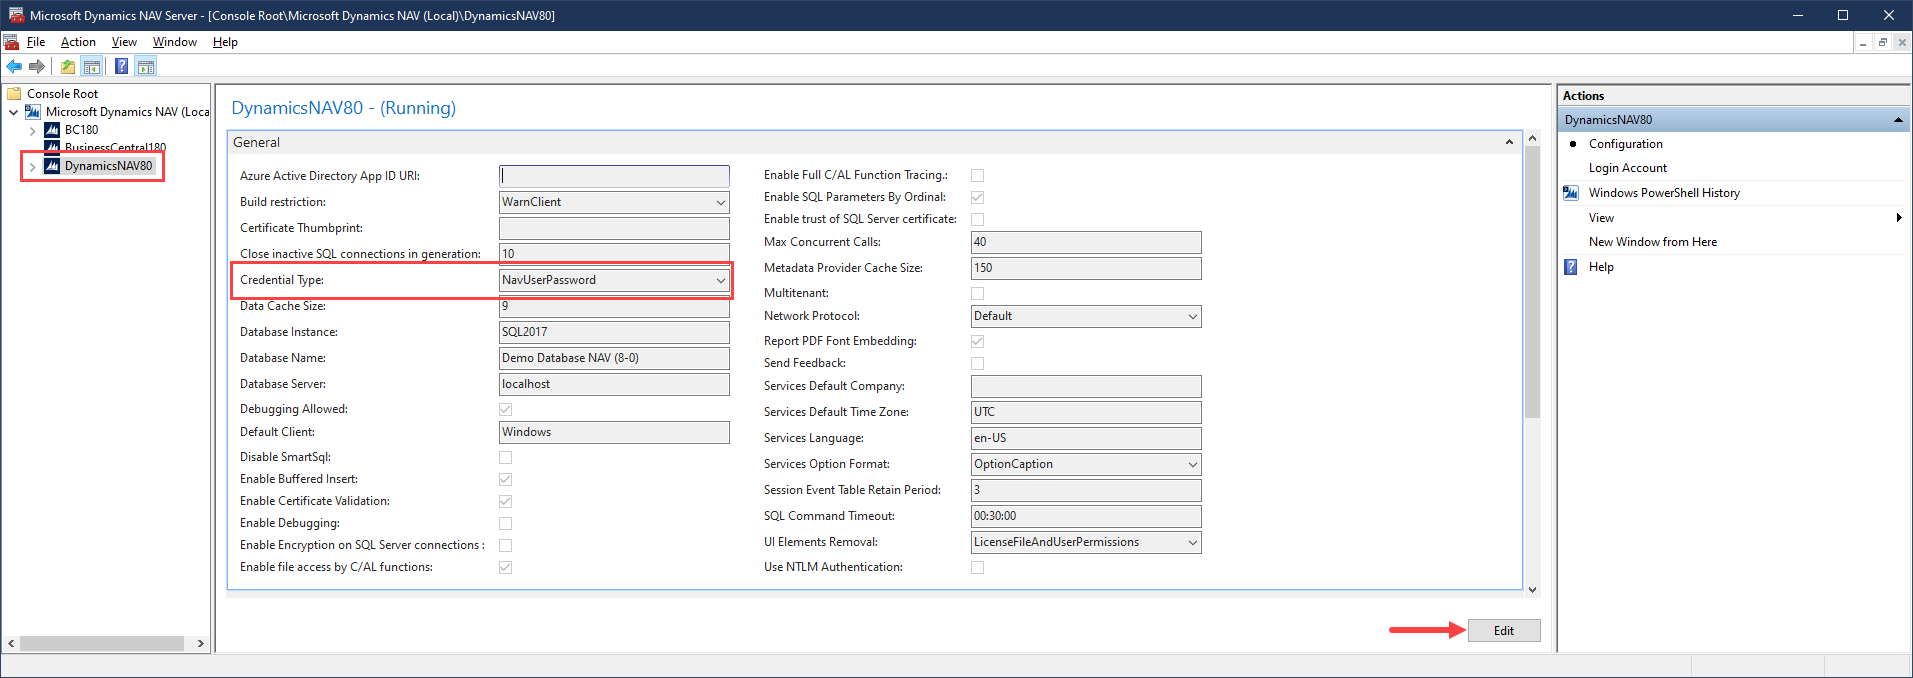
Task: Toggle the Multitenant checkbox
Action: pyautogui.click(x=977, y=293)
